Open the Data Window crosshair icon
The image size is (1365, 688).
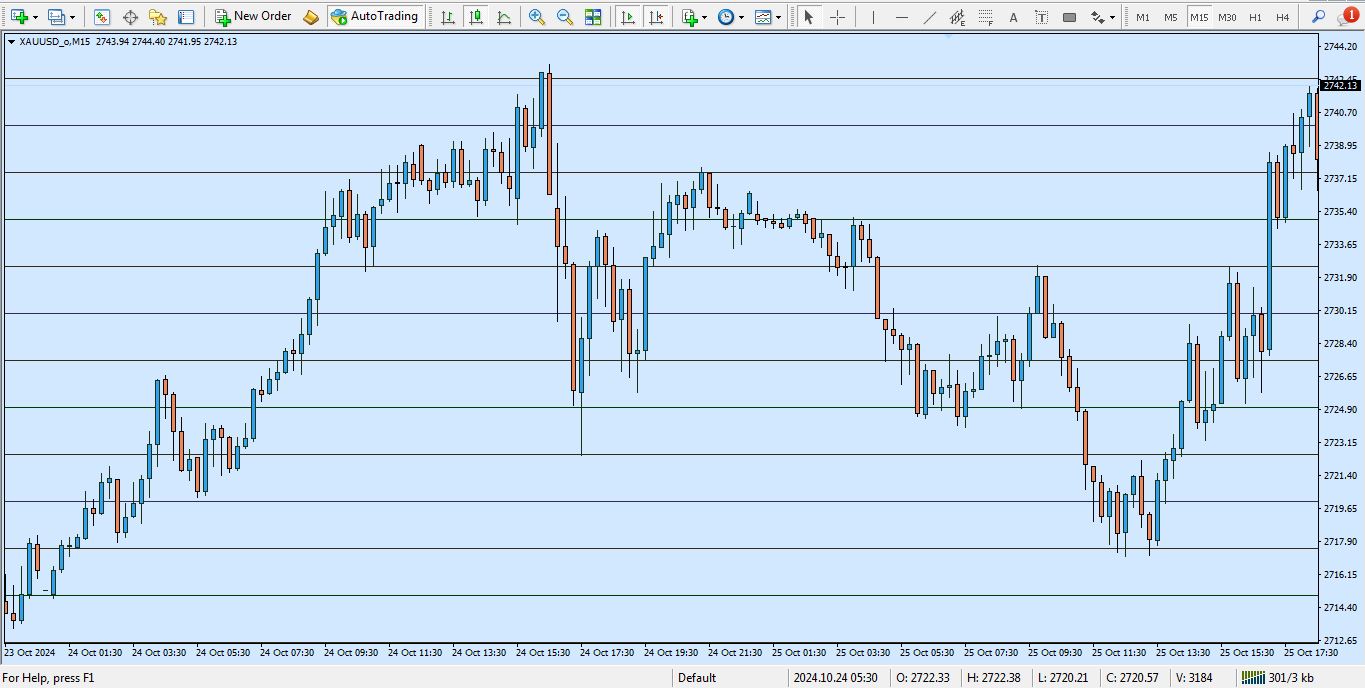pos(130,17)
